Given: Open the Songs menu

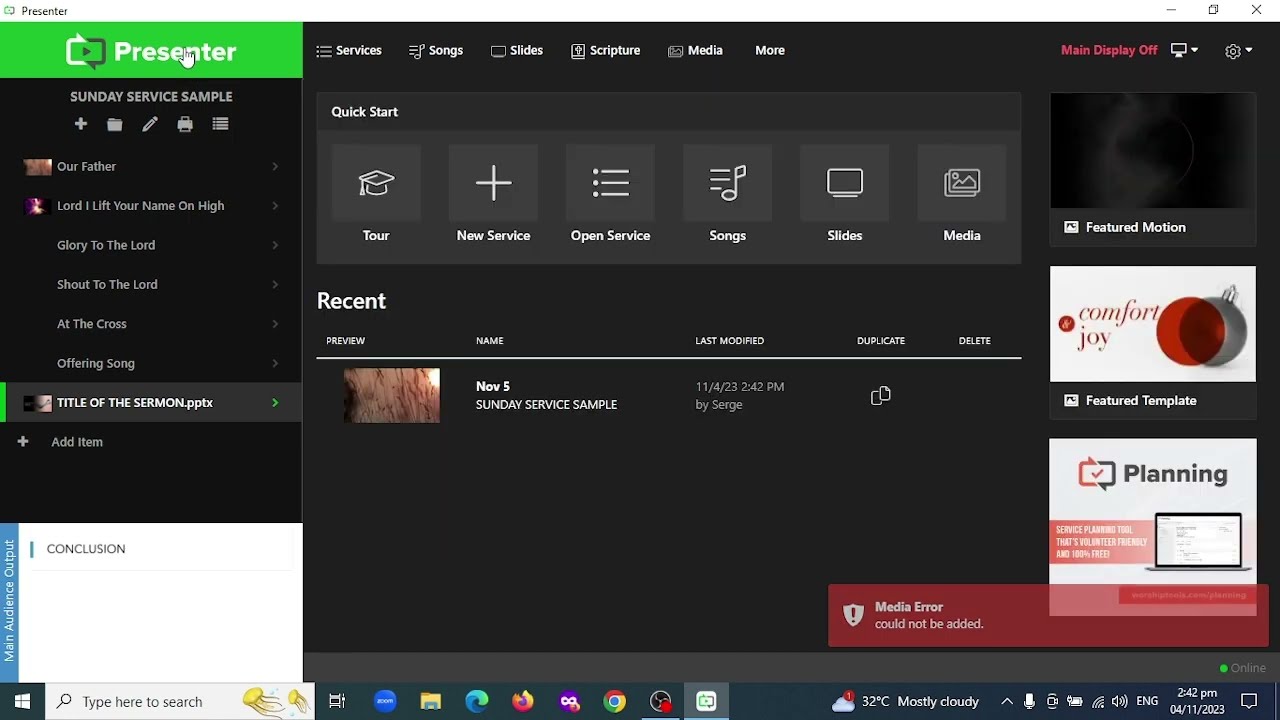Looking at the screenshot, I should click(x=436, y=50).
